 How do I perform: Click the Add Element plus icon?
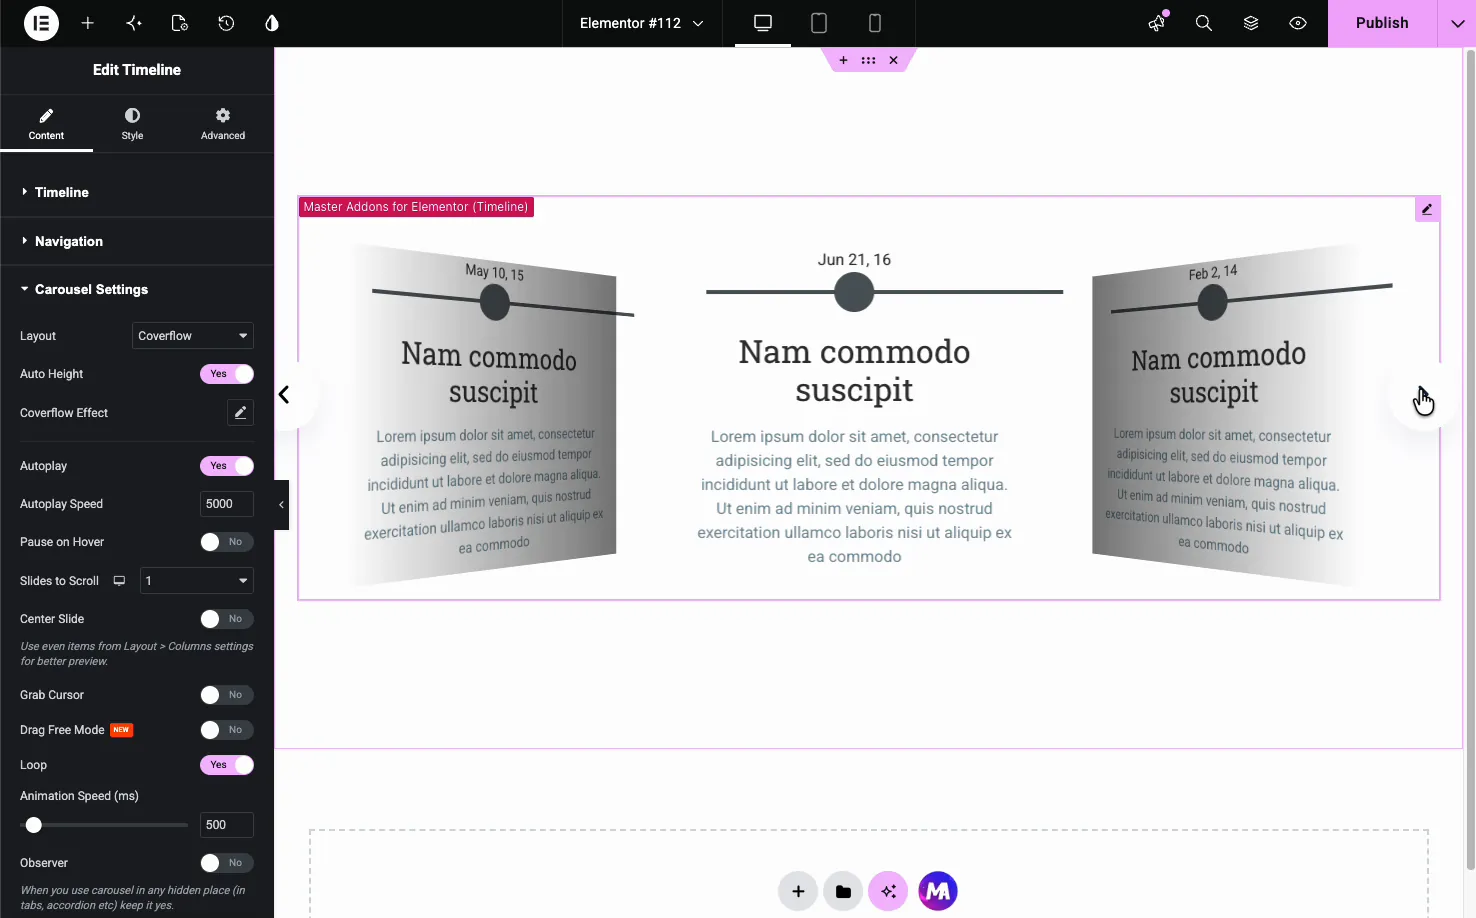coord(88,23)
